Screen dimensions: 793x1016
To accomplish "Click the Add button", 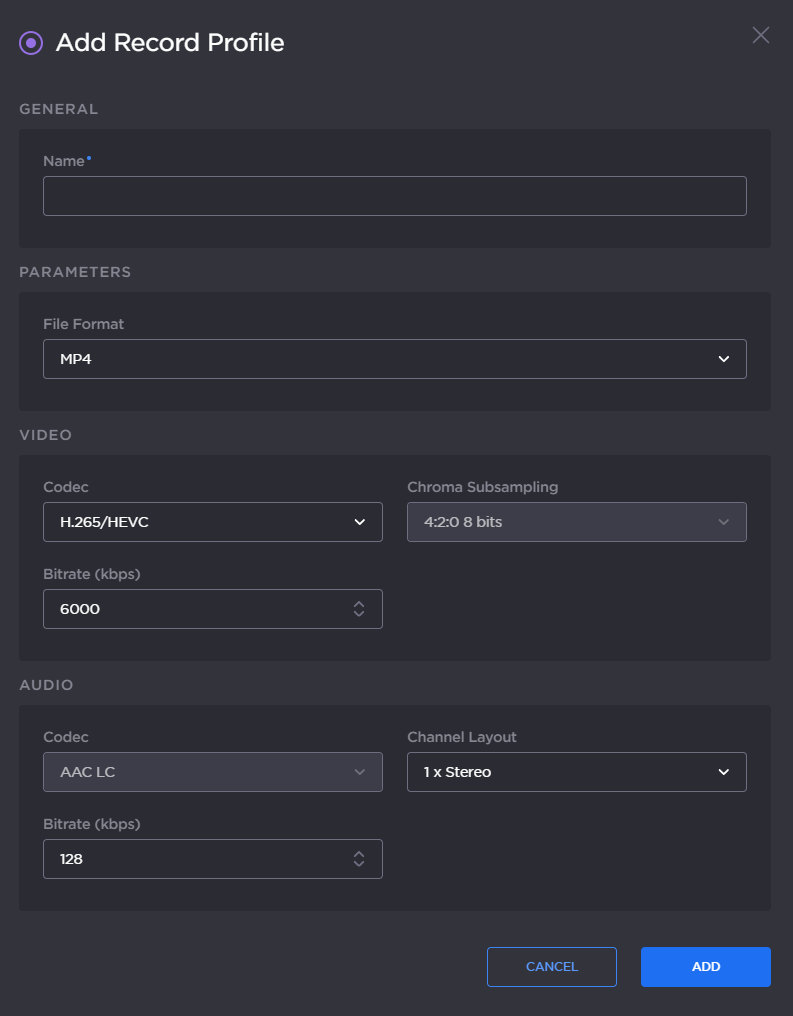I will click(x=705, y=966).
